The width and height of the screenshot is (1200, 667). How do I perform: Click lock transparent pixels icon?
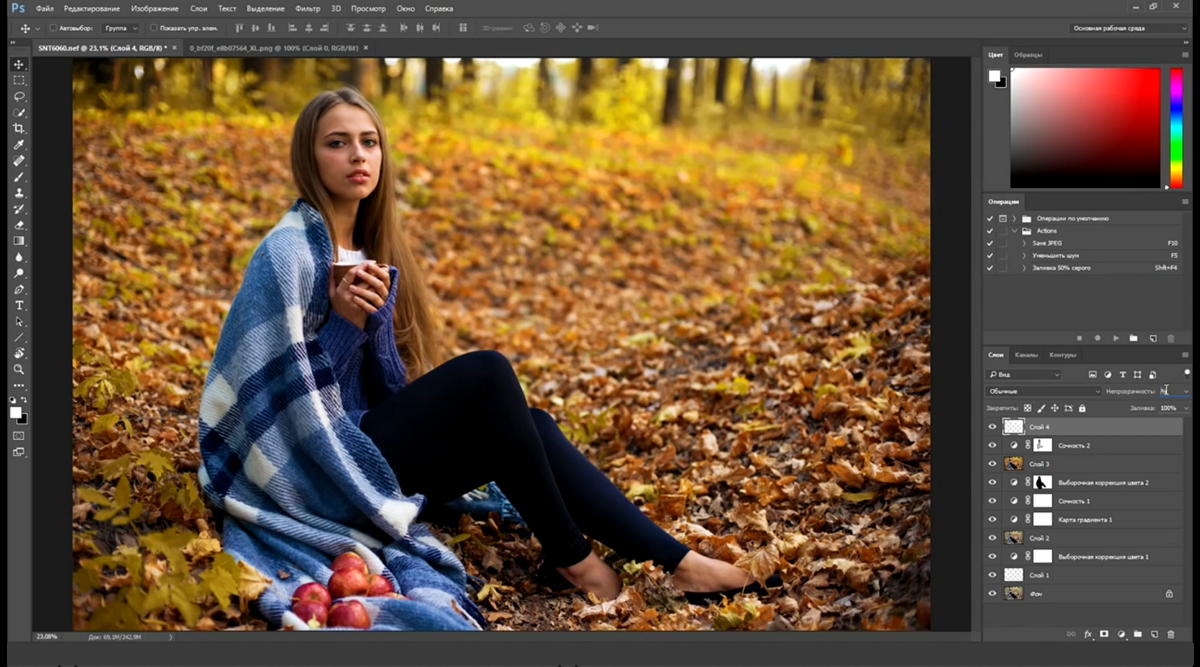(1027, 408)
